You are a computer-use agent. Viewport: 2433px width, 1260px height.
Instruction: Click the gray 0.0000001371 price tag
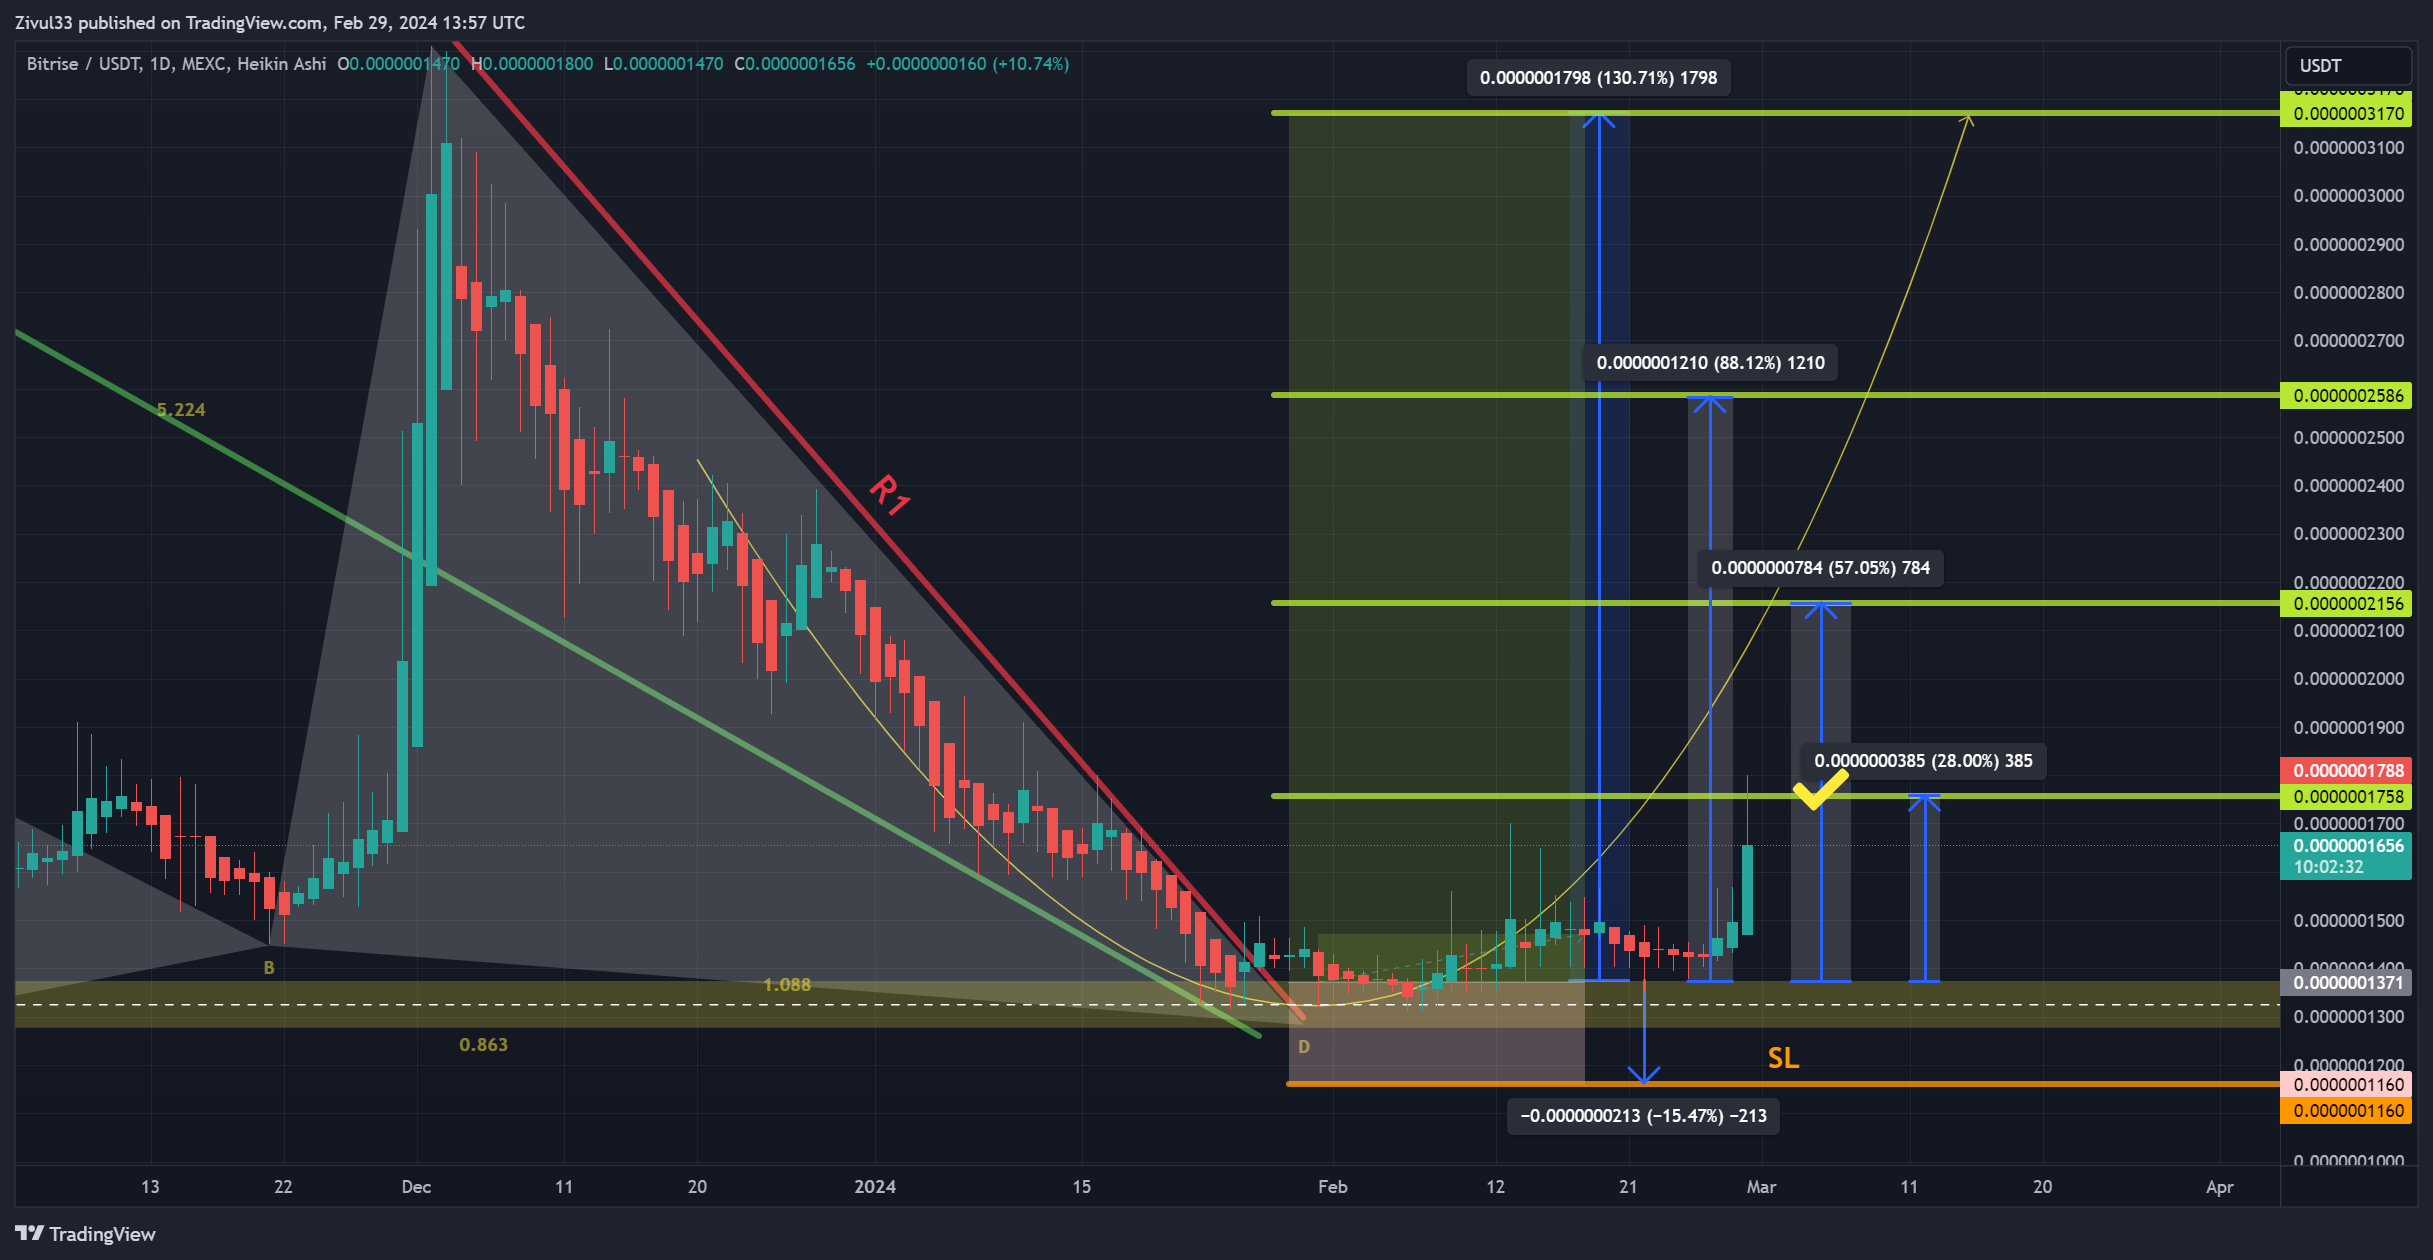pyautogui.click(x=2346, y=983)
